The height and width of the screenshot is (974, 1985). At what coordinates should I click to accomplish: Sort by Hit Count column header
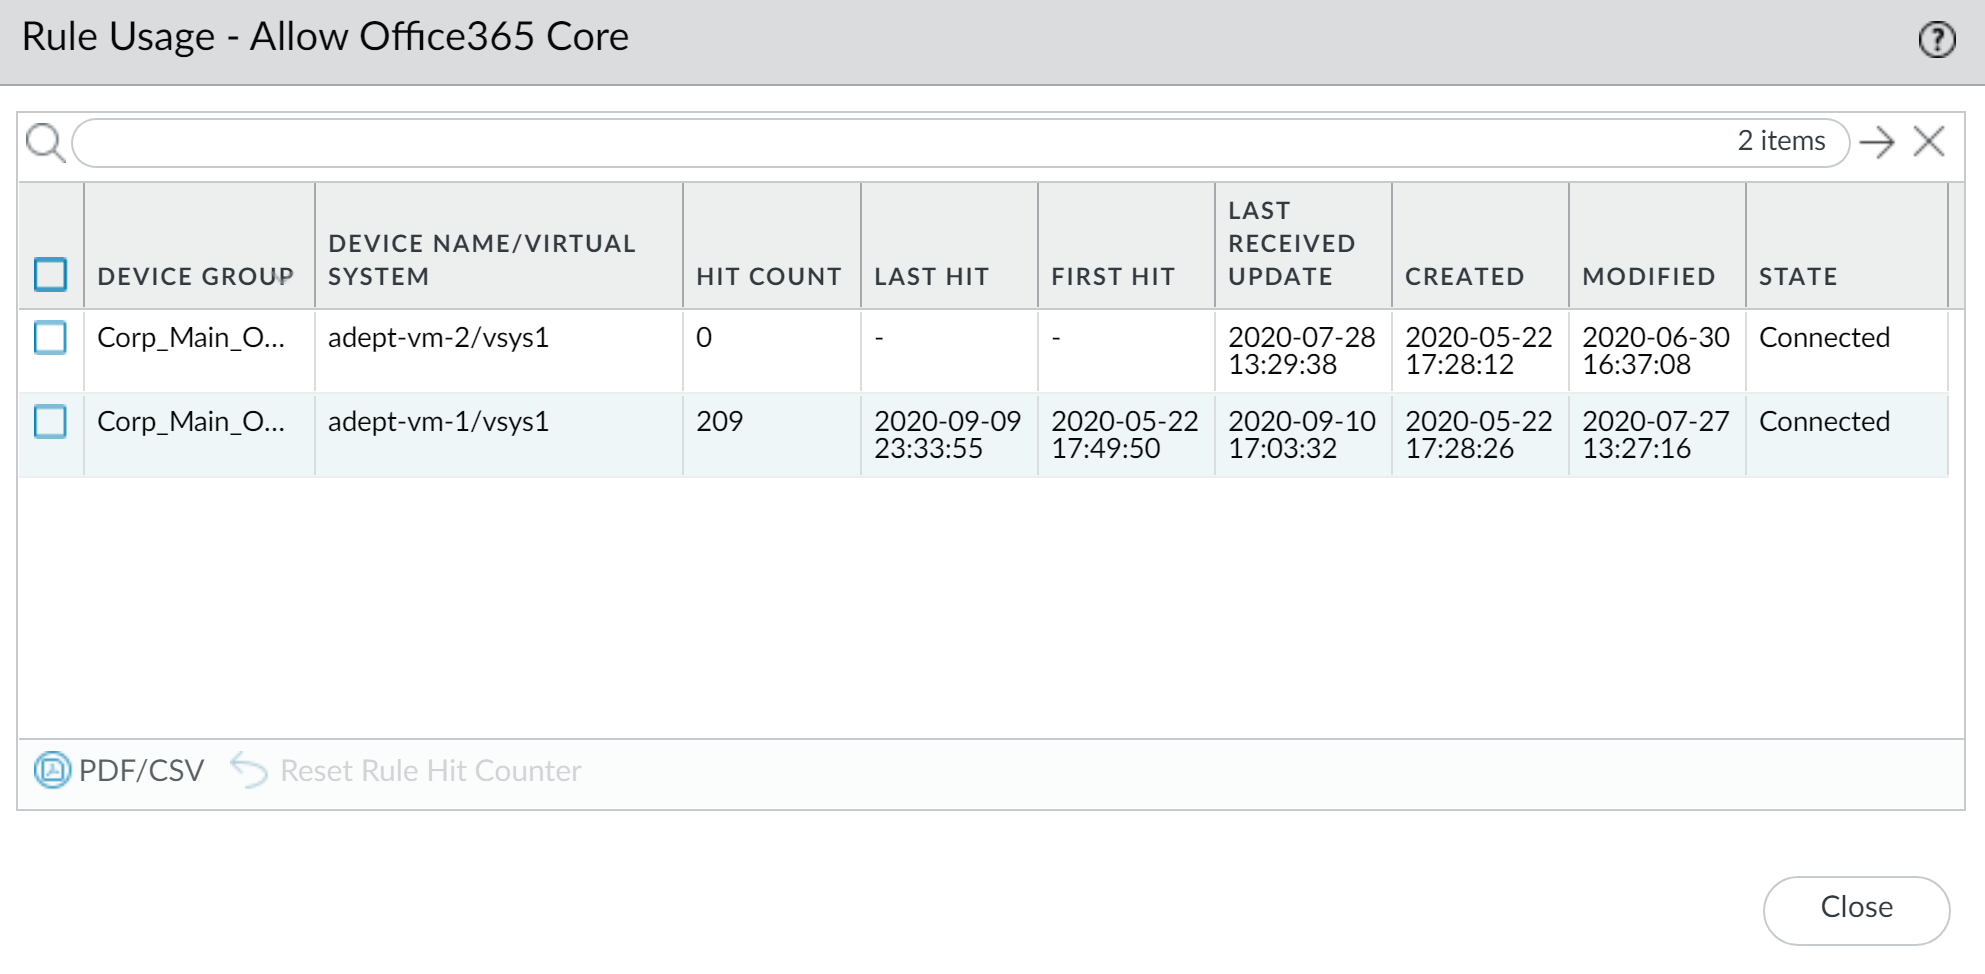point(769,276)
